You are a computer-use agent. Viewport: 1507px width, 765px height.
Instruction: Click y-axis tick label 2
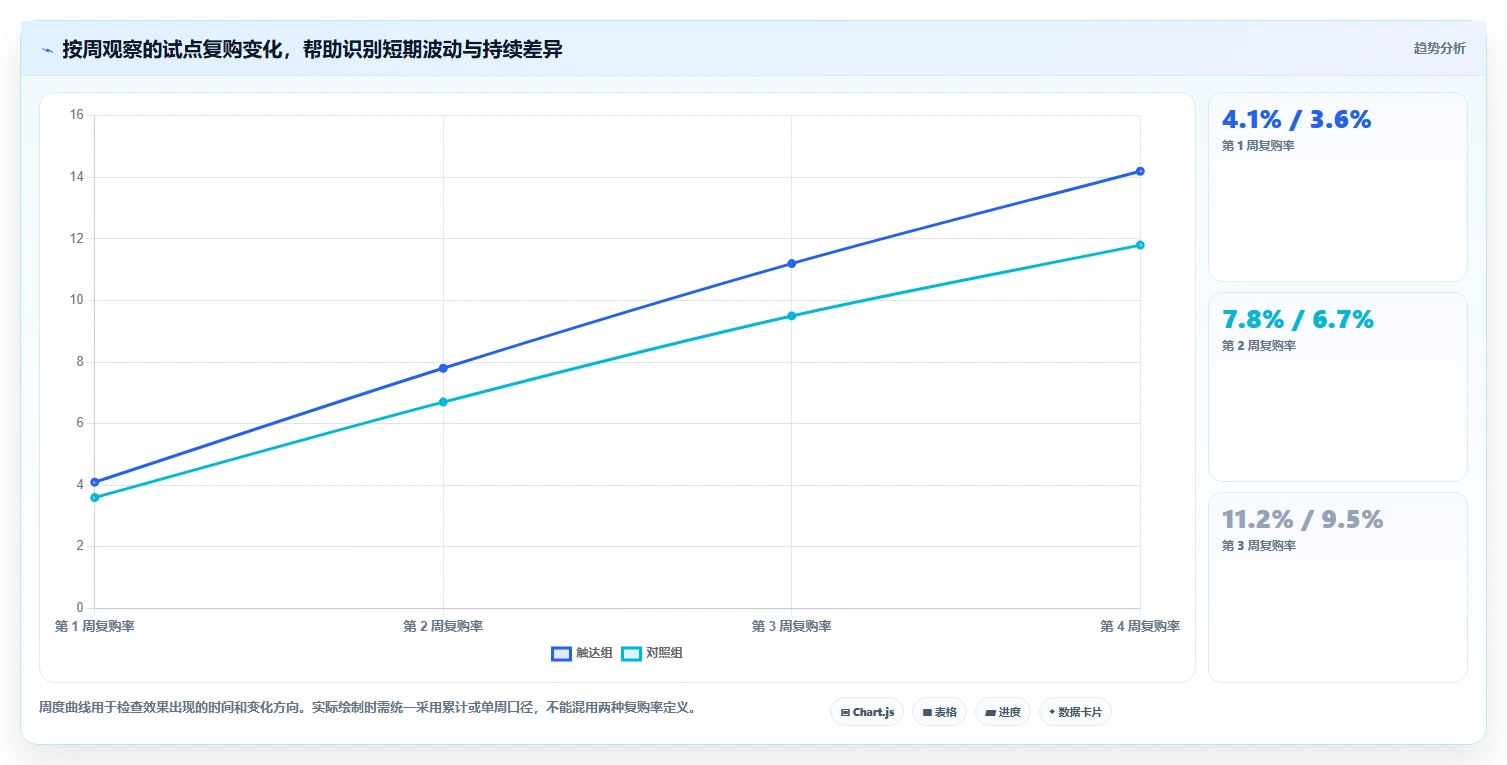pyautogui.click(x=80, y=546)
